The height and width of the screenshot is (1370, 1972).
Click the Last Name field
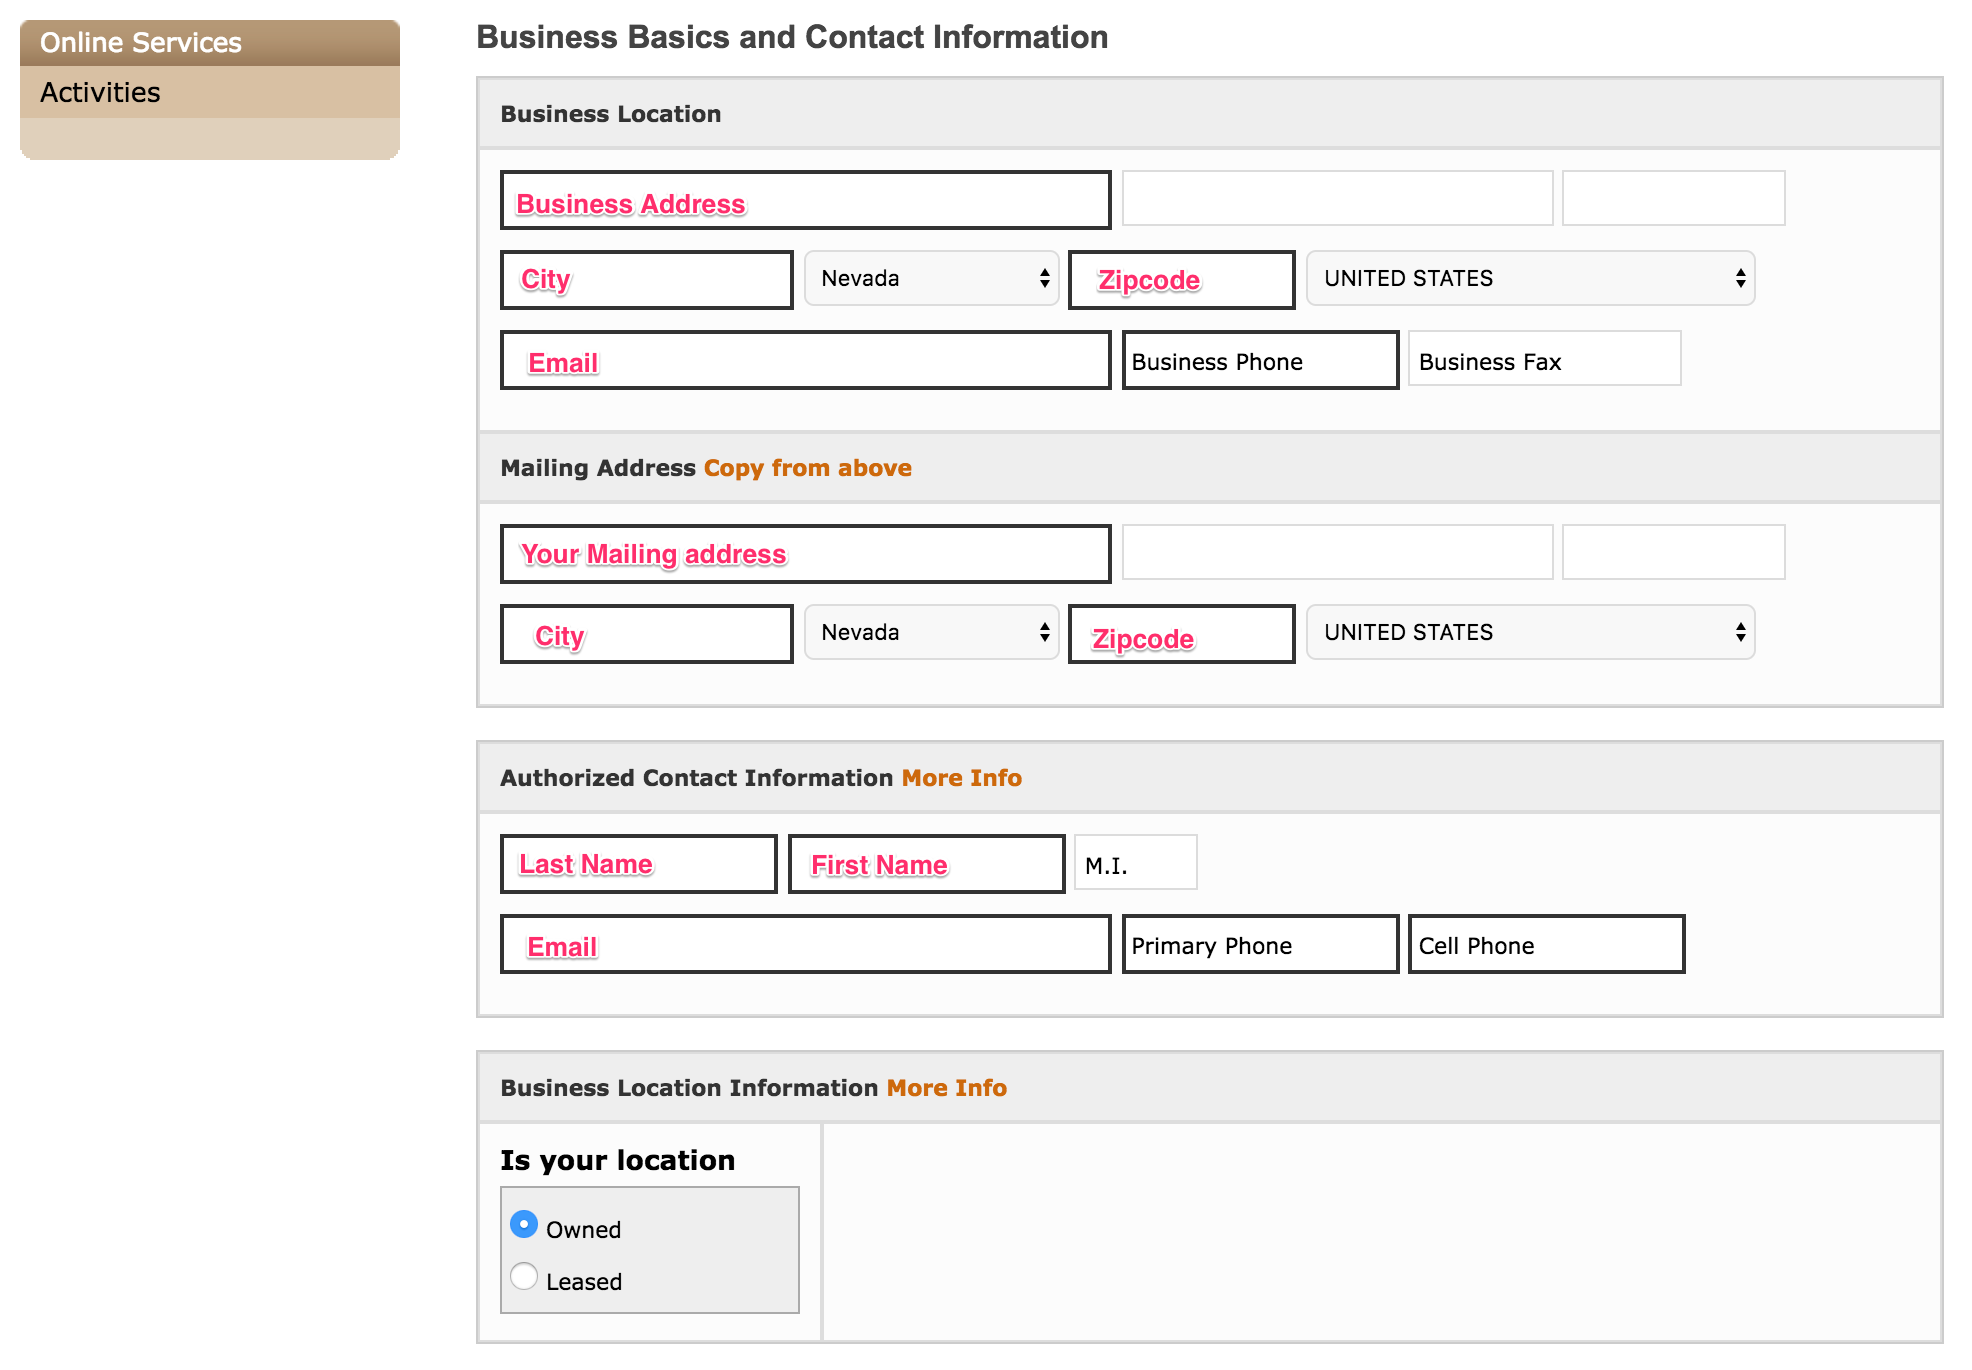click(639, 864)
